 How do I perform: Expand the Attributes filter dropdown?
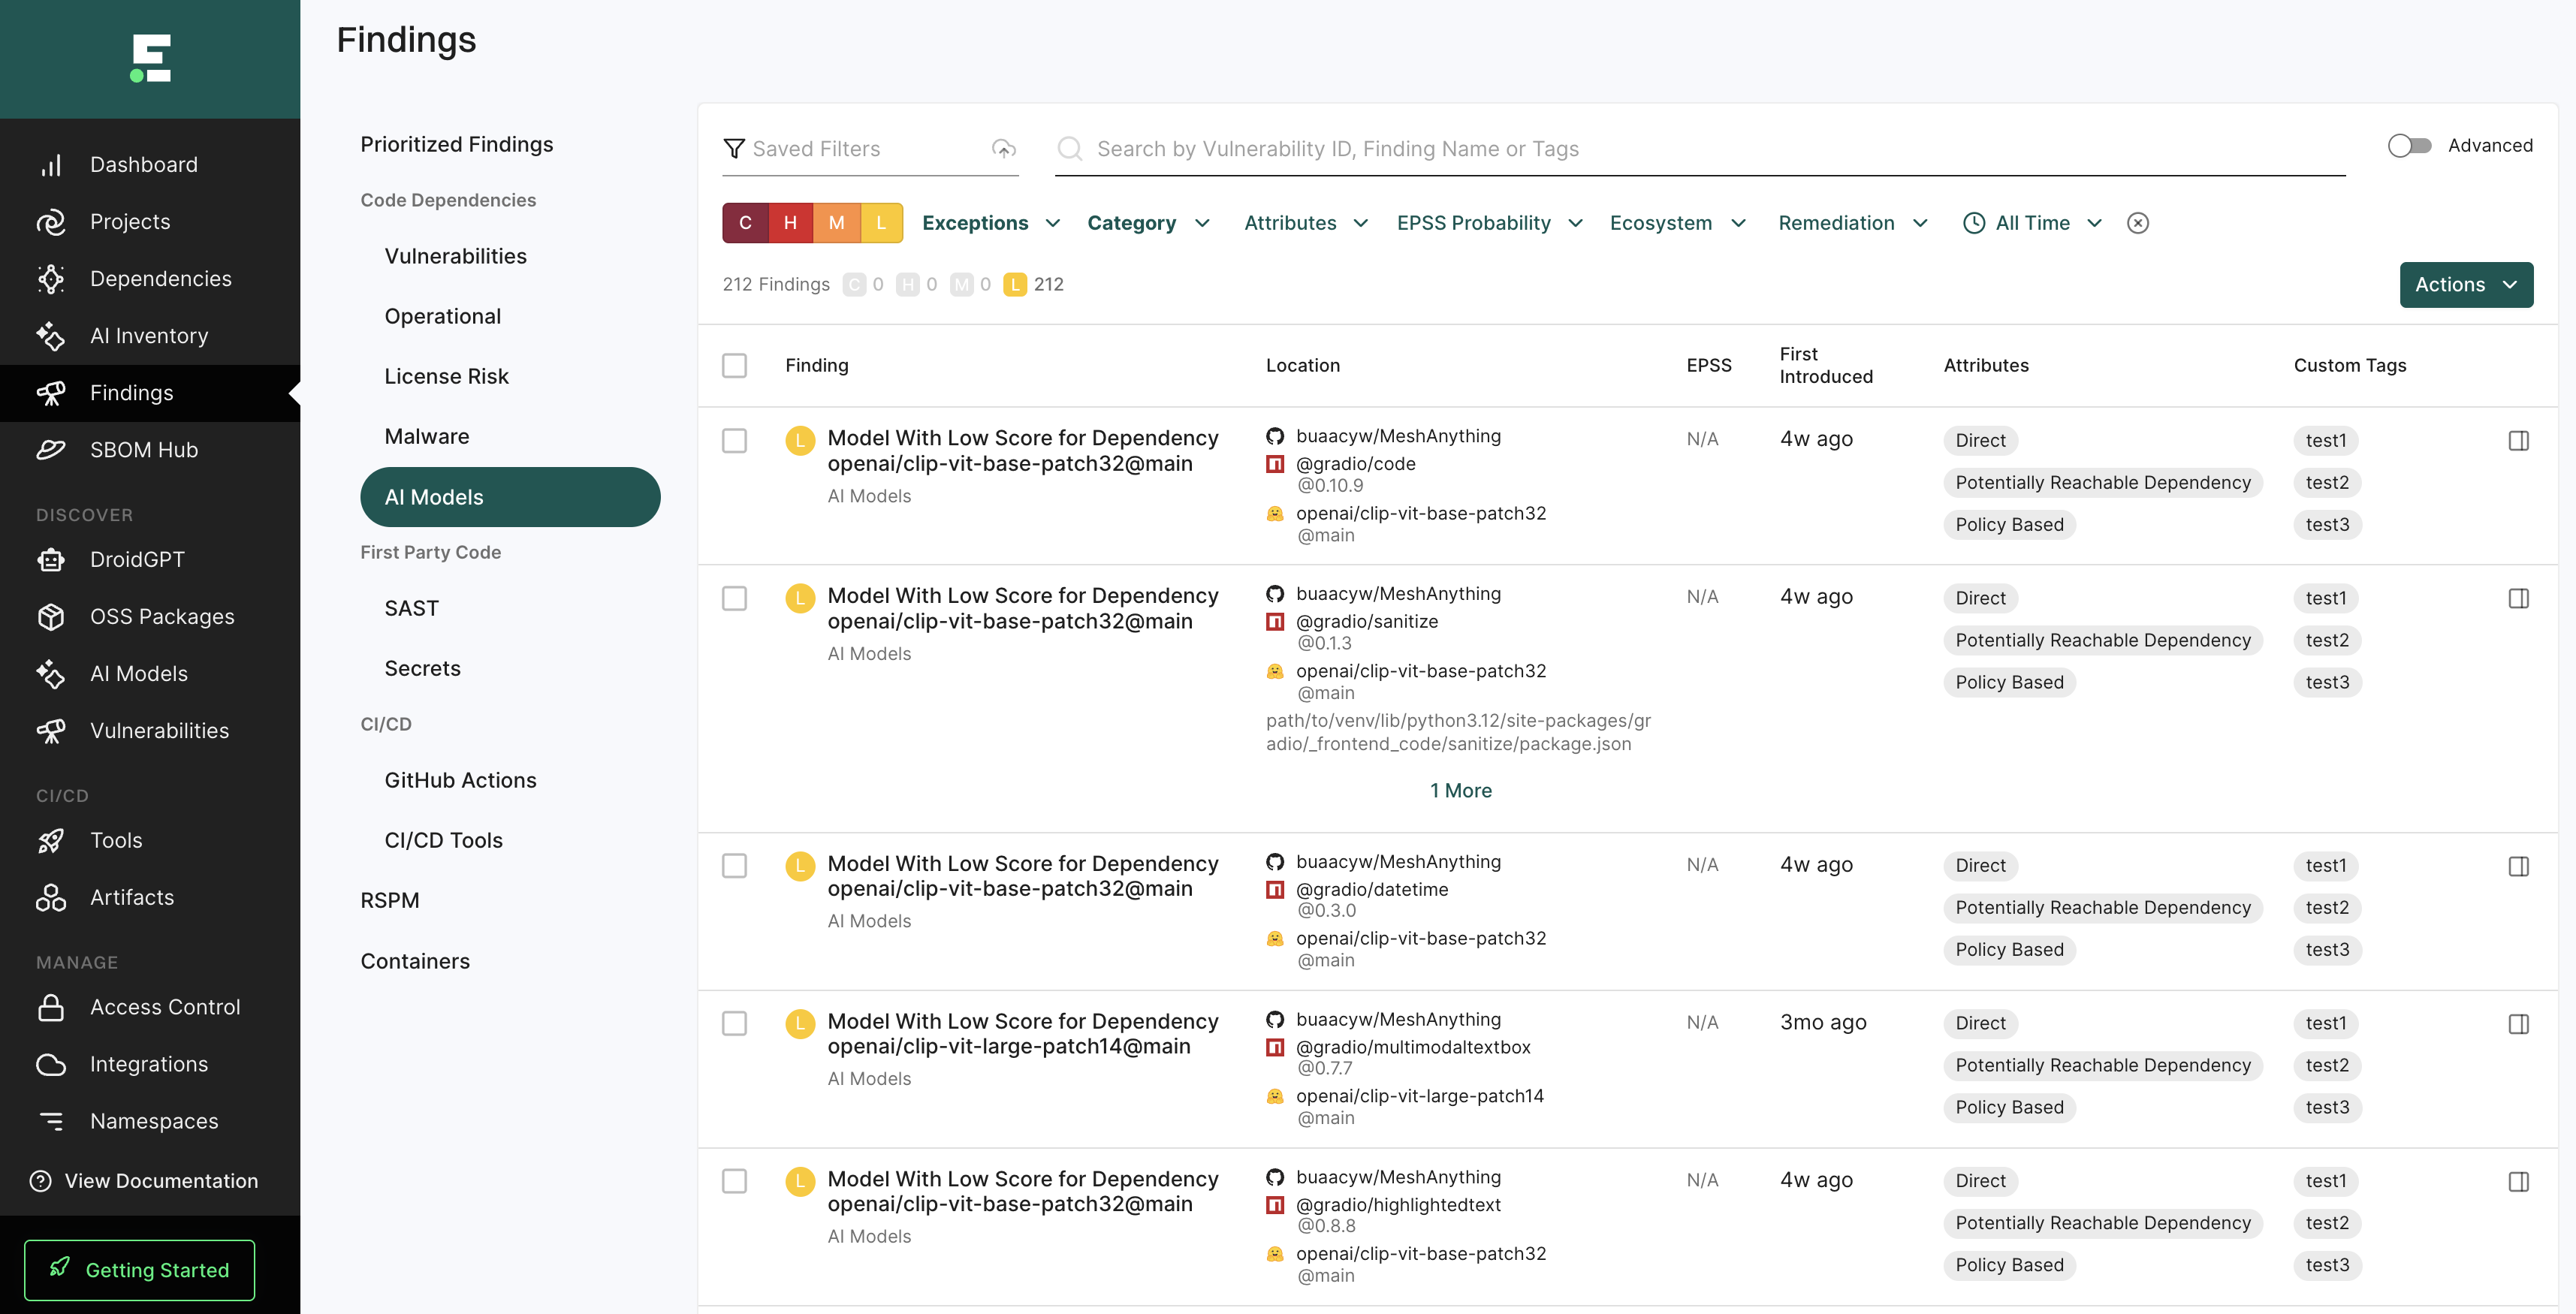click(1306, 223)
